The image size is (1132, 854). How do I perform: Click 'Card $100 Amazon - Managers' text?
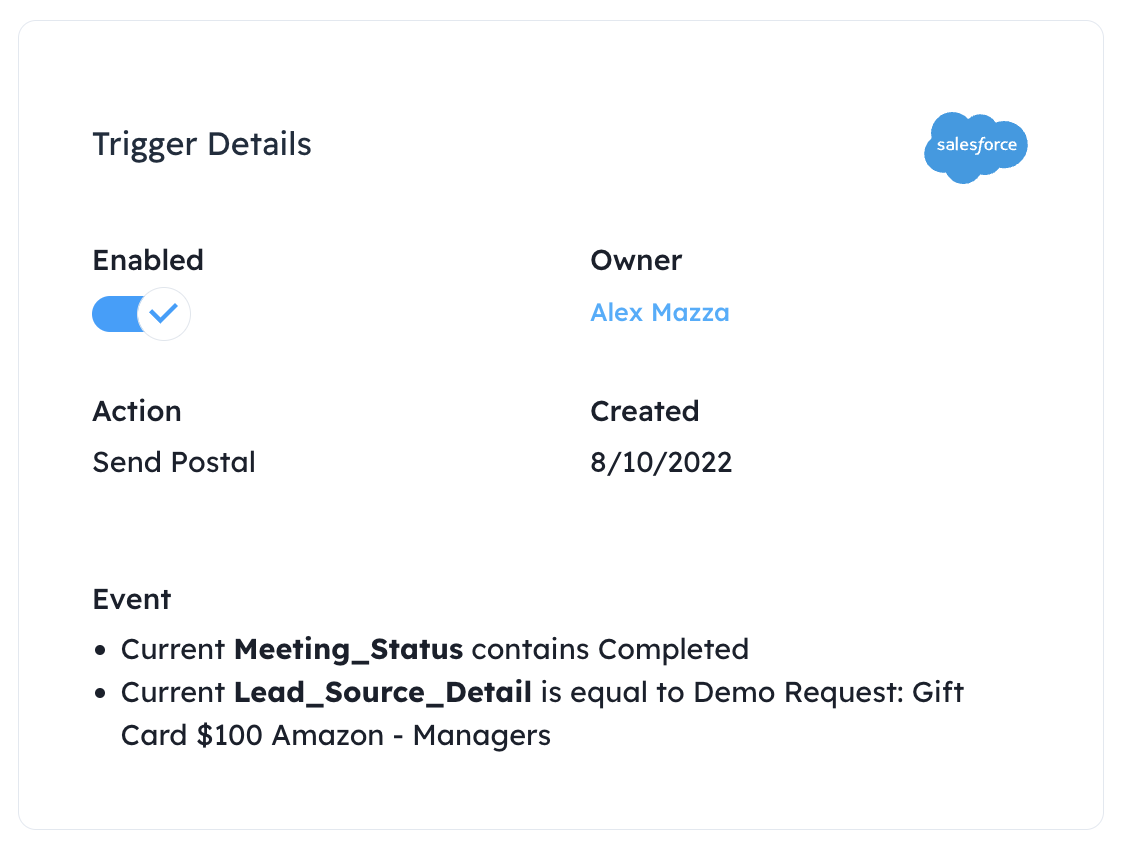336,736
